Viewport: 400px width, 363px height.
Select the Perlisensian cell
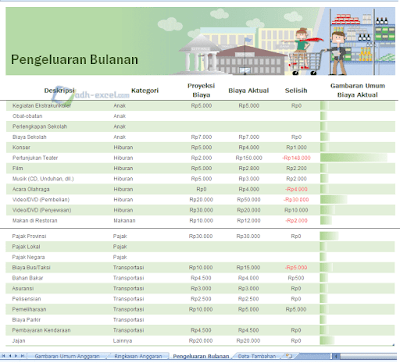coord(26,299)
